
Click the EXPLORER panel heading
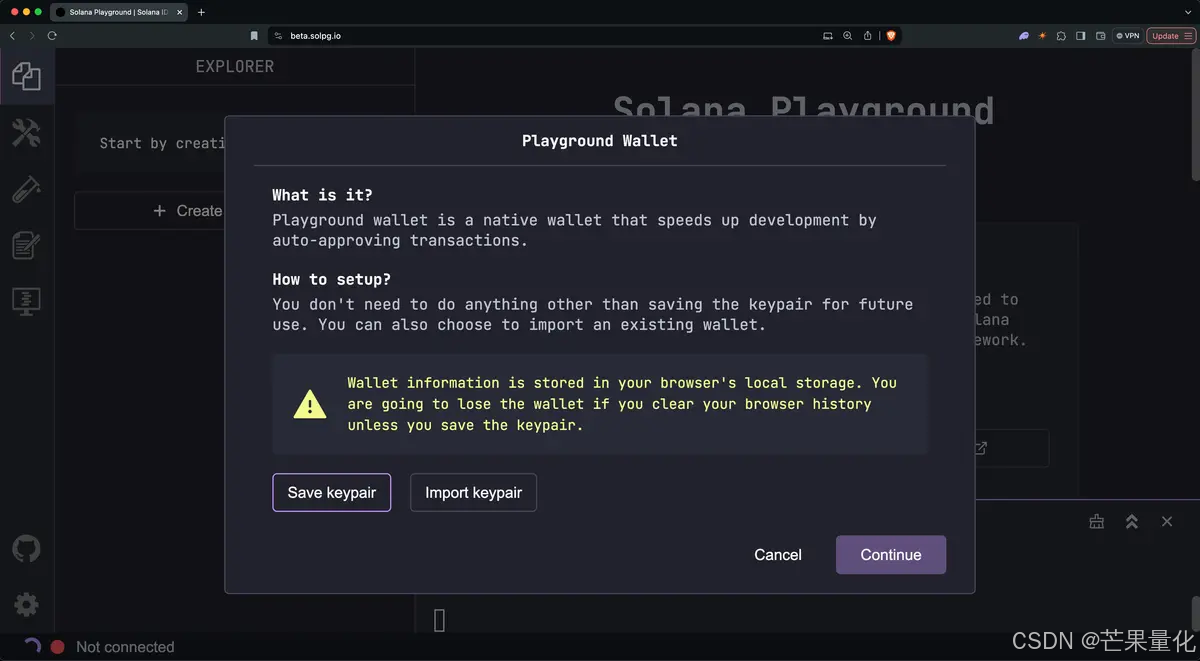point(234,66)
